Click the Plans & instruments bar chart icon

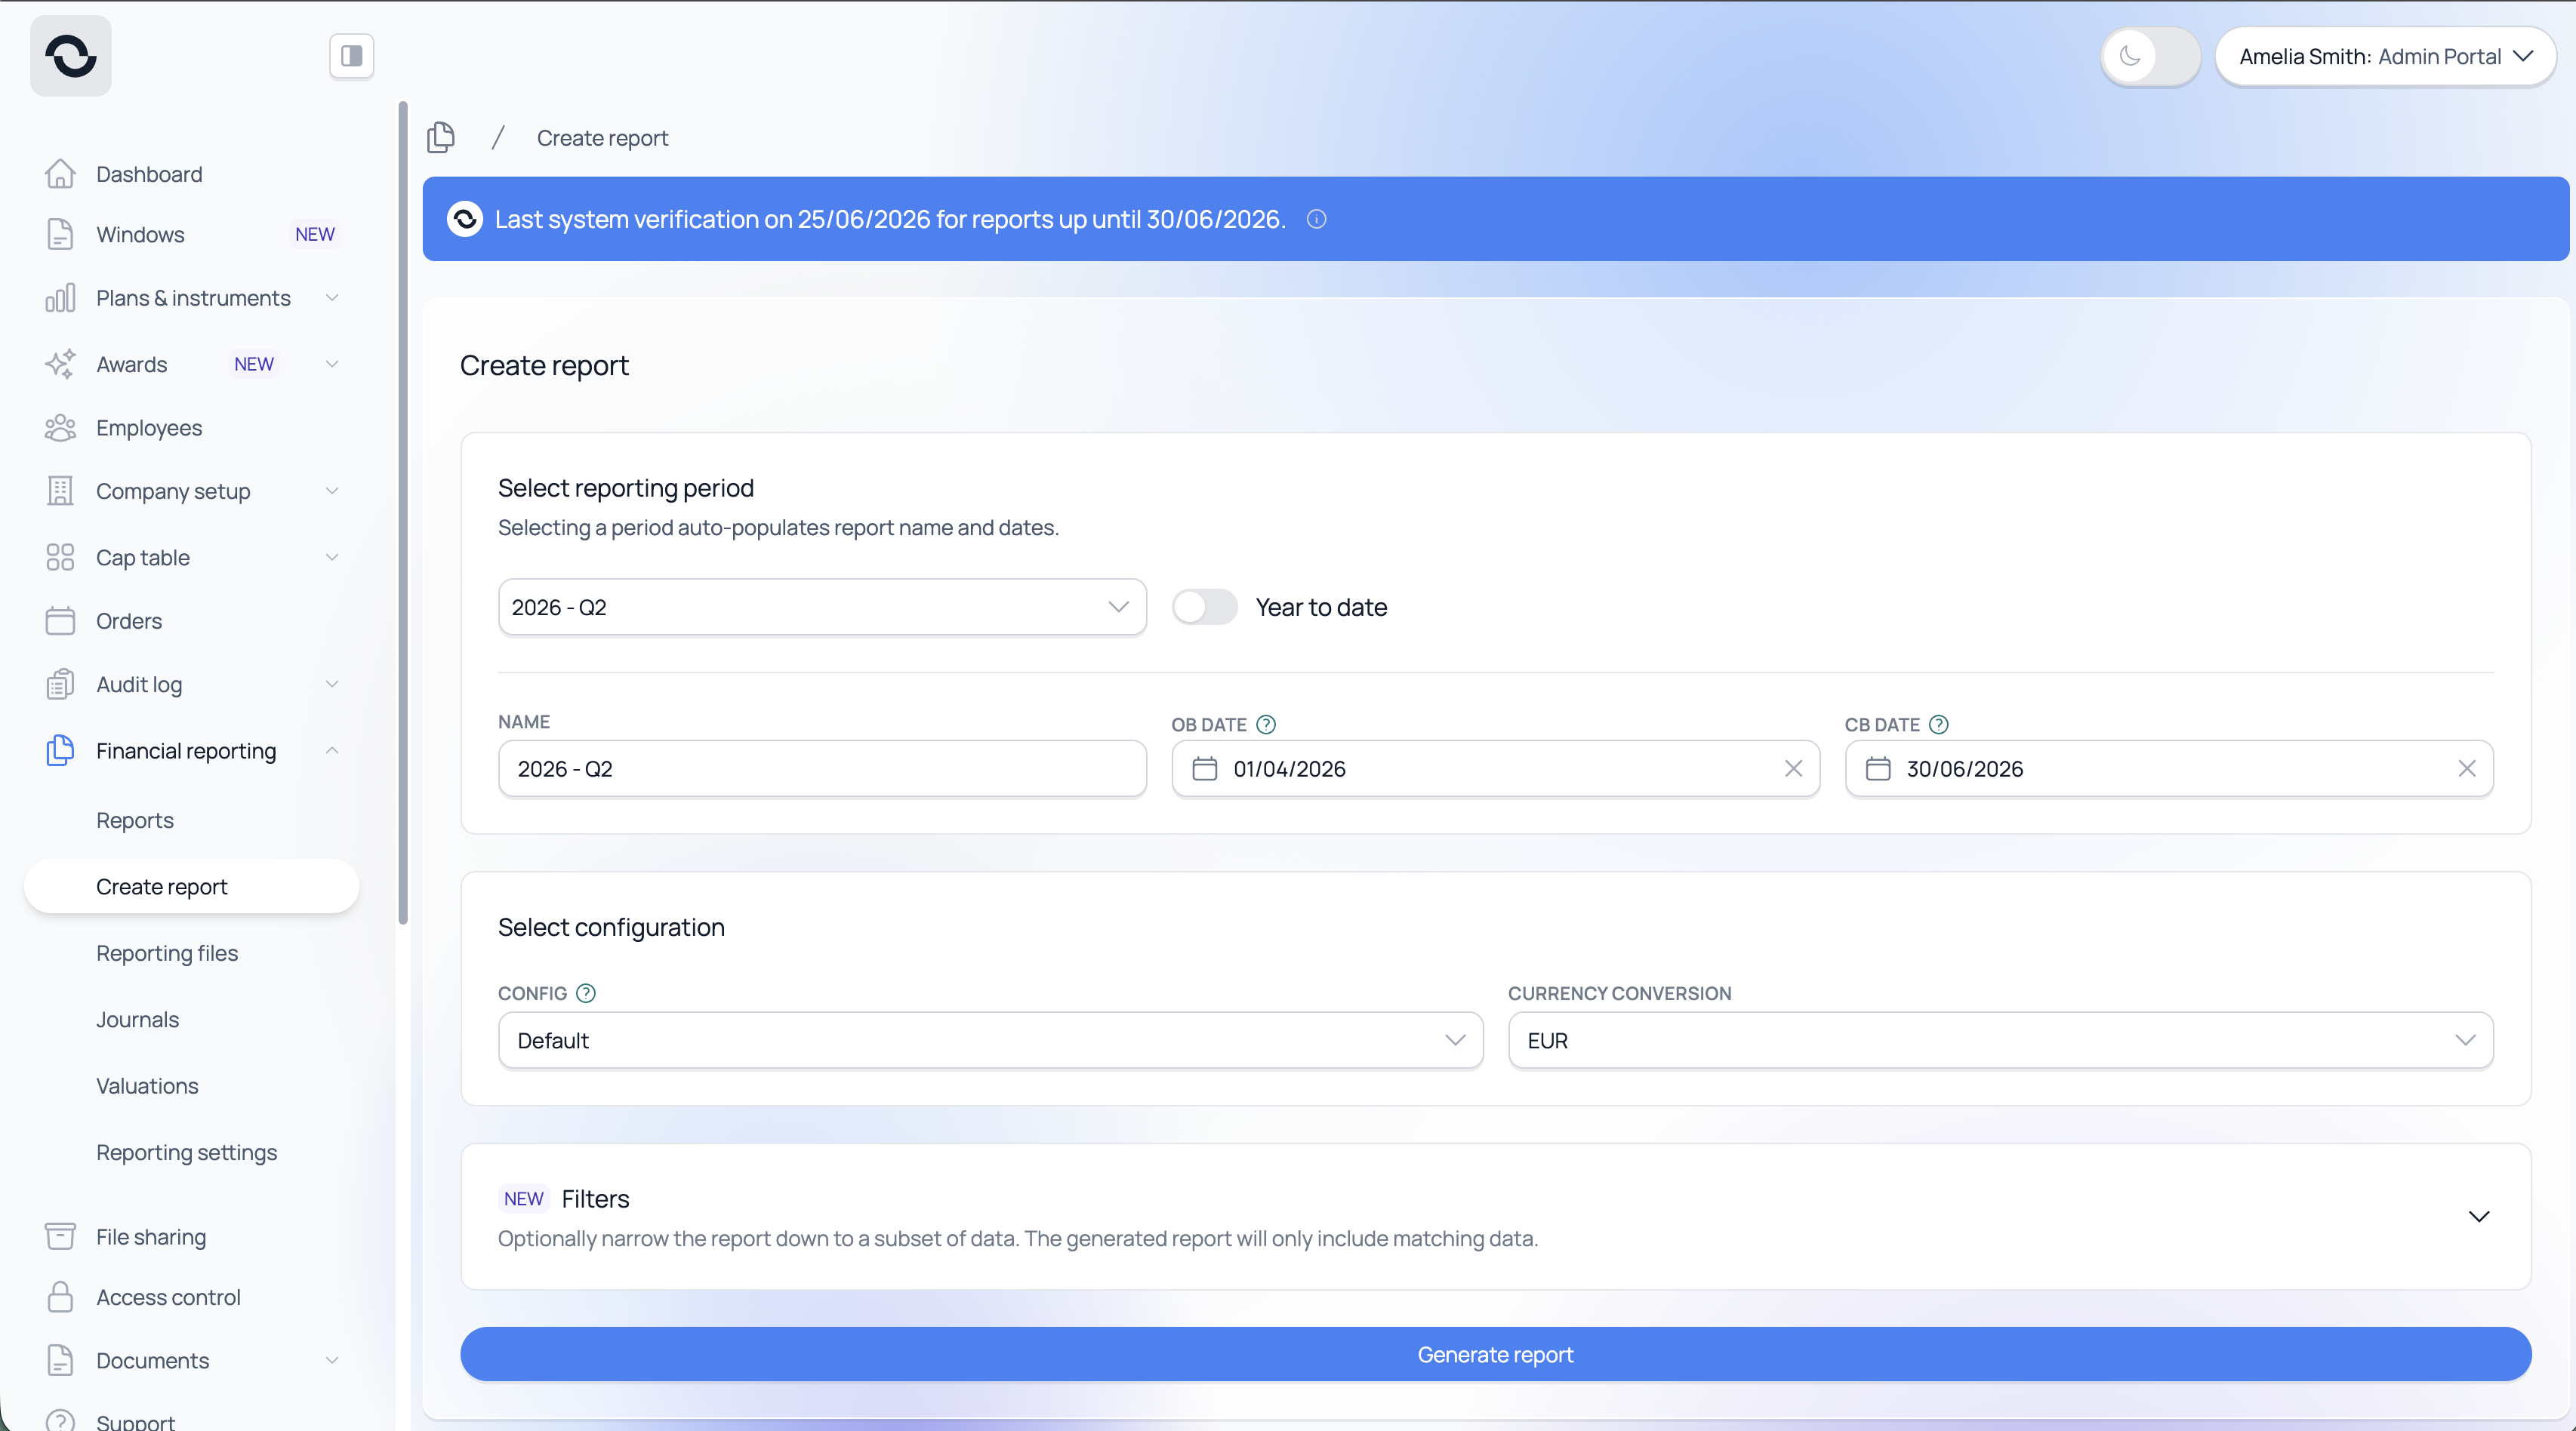[x=60, y=298]
